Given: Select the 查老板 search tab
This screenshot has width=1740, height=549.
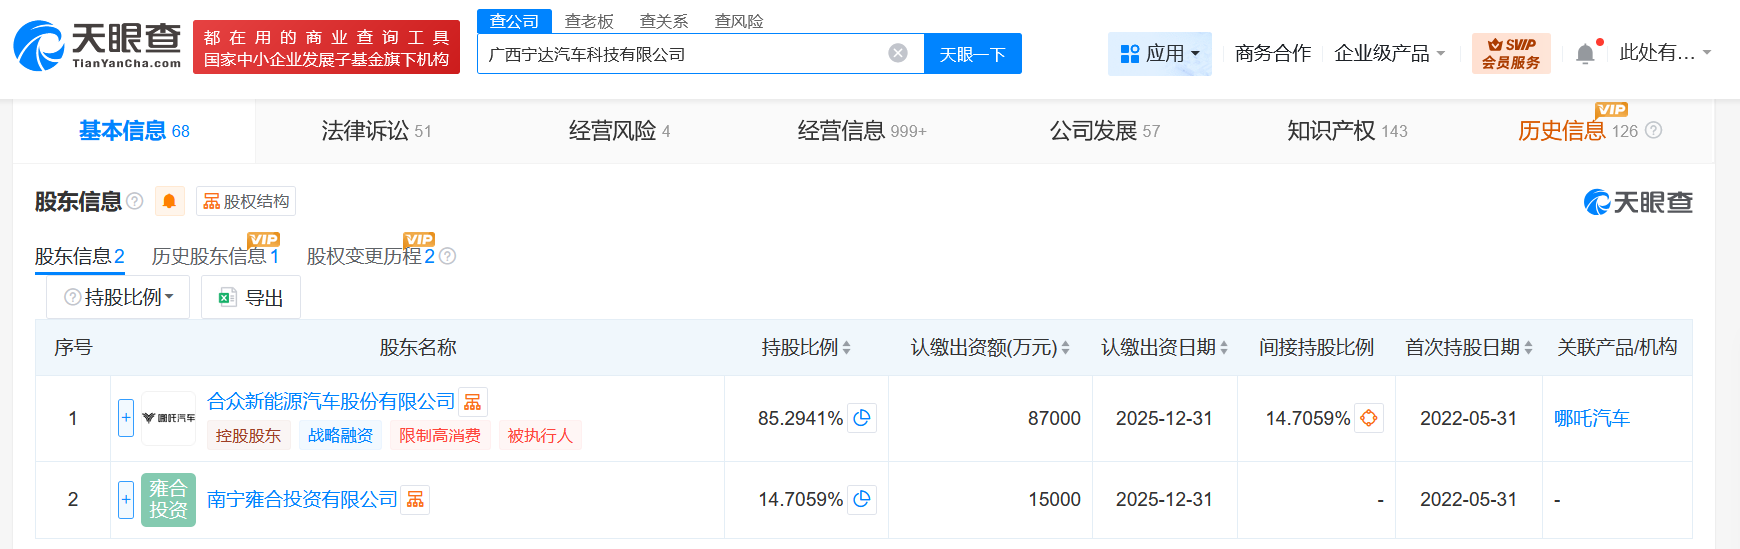Looking at the screenshot, I should coord(589,21).
